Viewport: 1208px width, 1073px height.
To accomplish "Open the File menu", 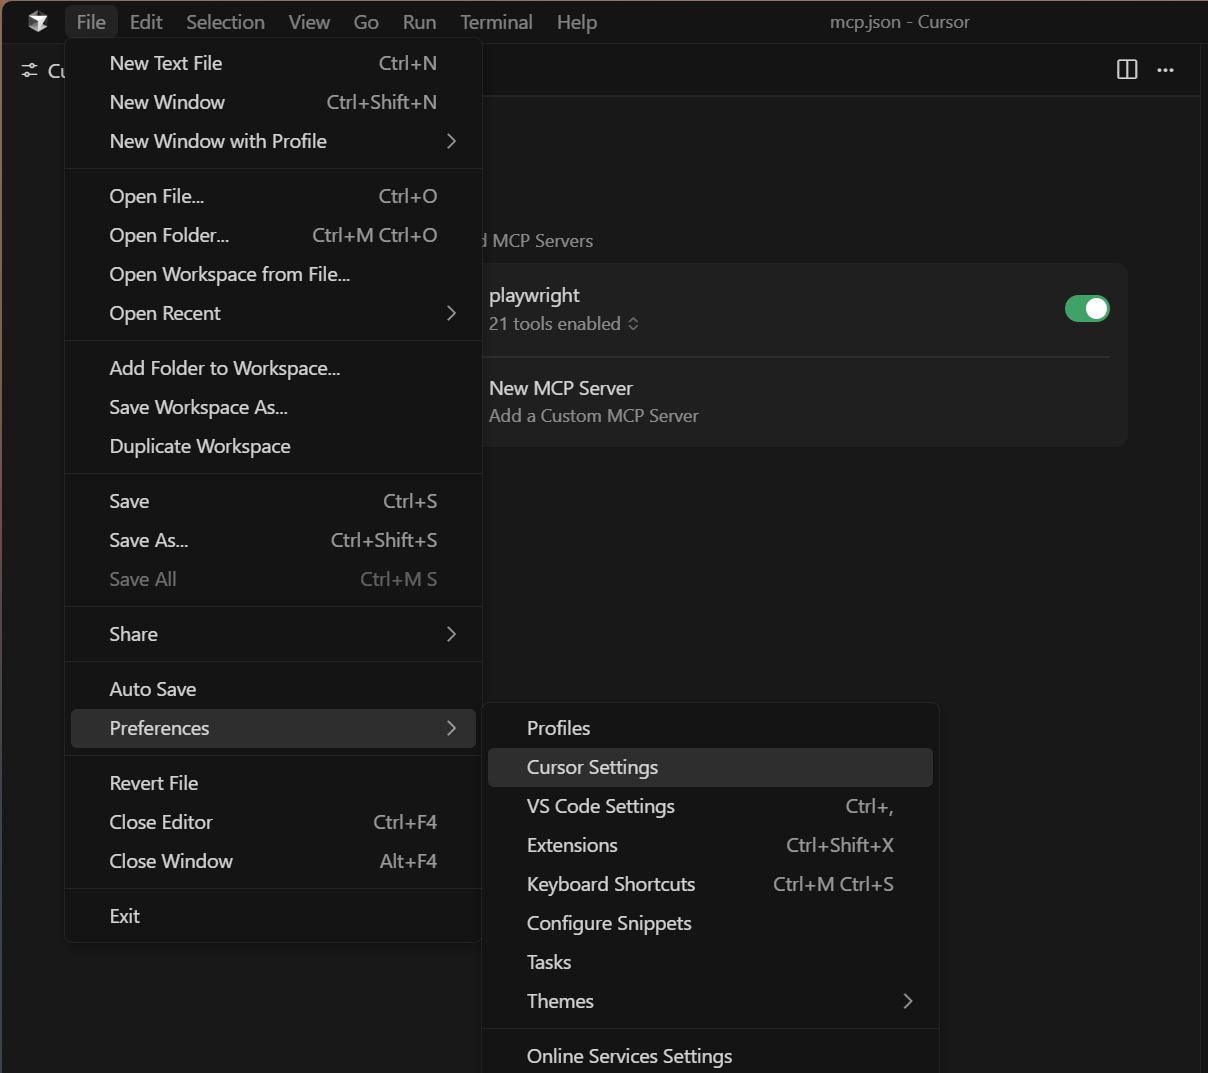I will click(x=91, y=22).
